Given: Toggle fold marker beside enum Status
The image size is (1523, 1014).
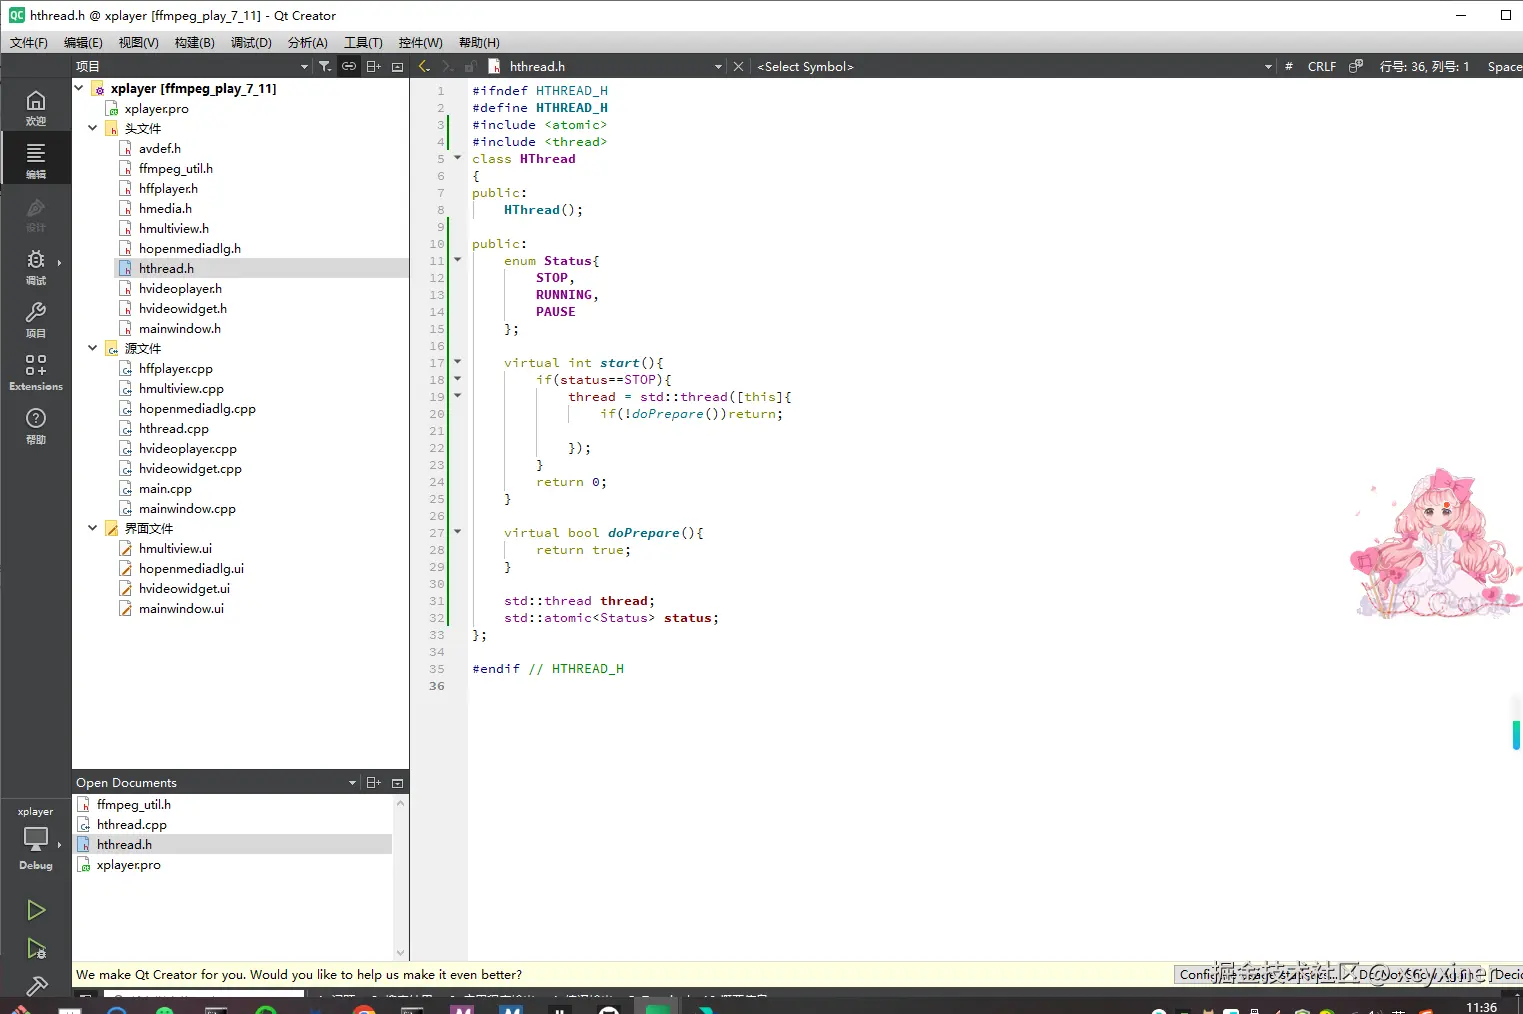Looking at the screenshot, I should pyautogui.click(x=458, y=260).
